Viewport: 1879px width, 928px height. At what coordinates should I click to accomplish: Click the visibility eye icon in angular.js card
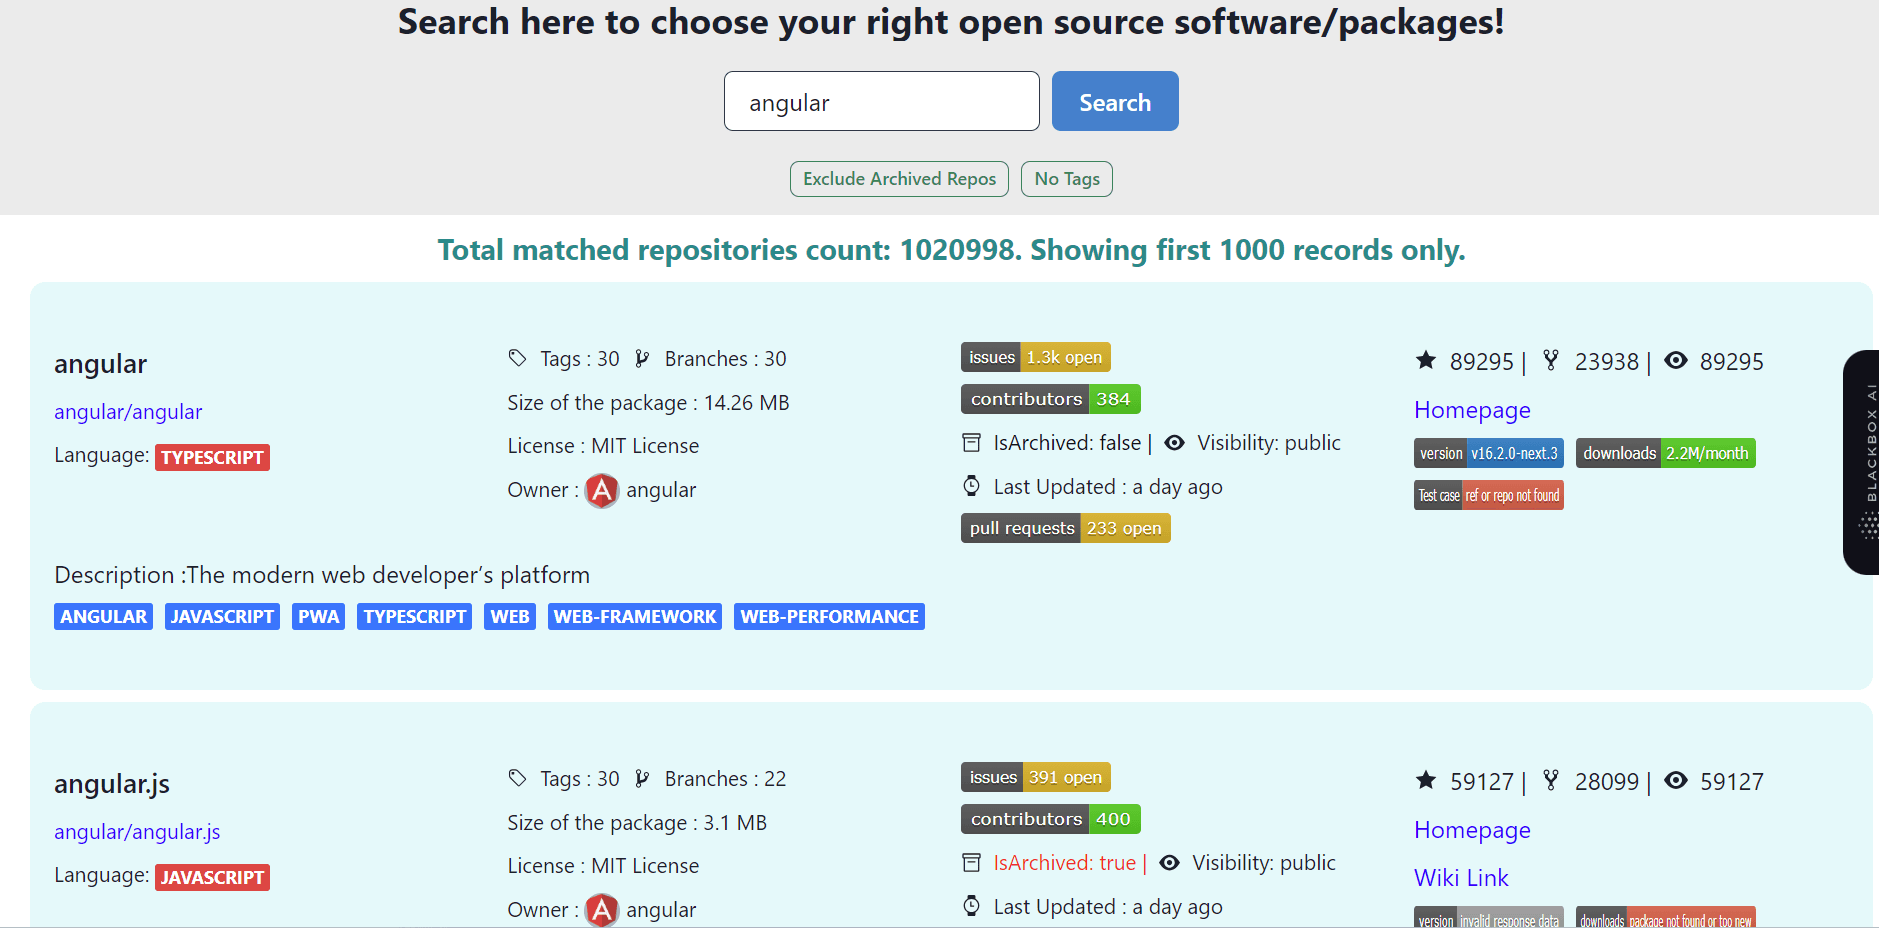coord(1169,862)
